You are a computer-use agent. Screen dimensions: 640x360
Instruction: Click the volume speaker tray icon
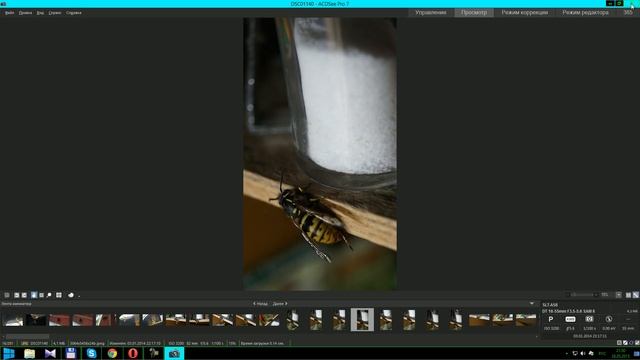(x=583, y=353)
